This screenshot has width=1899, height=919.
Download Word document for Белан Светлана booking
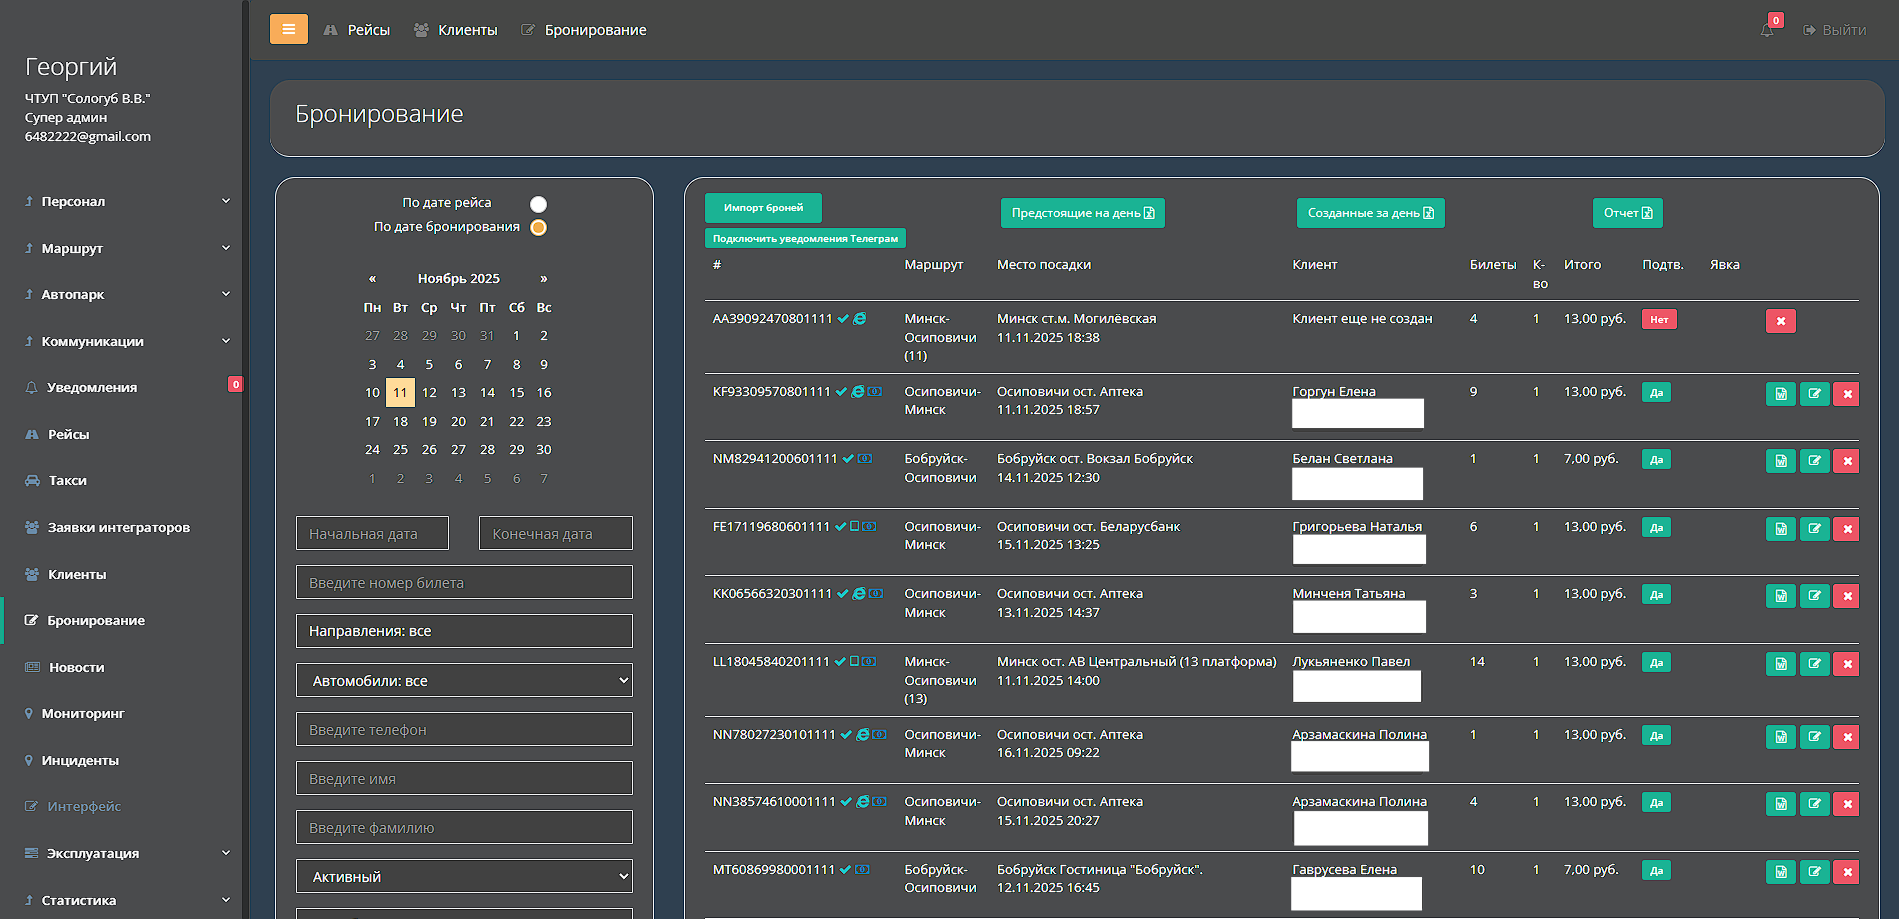(x=1780, y=461)
